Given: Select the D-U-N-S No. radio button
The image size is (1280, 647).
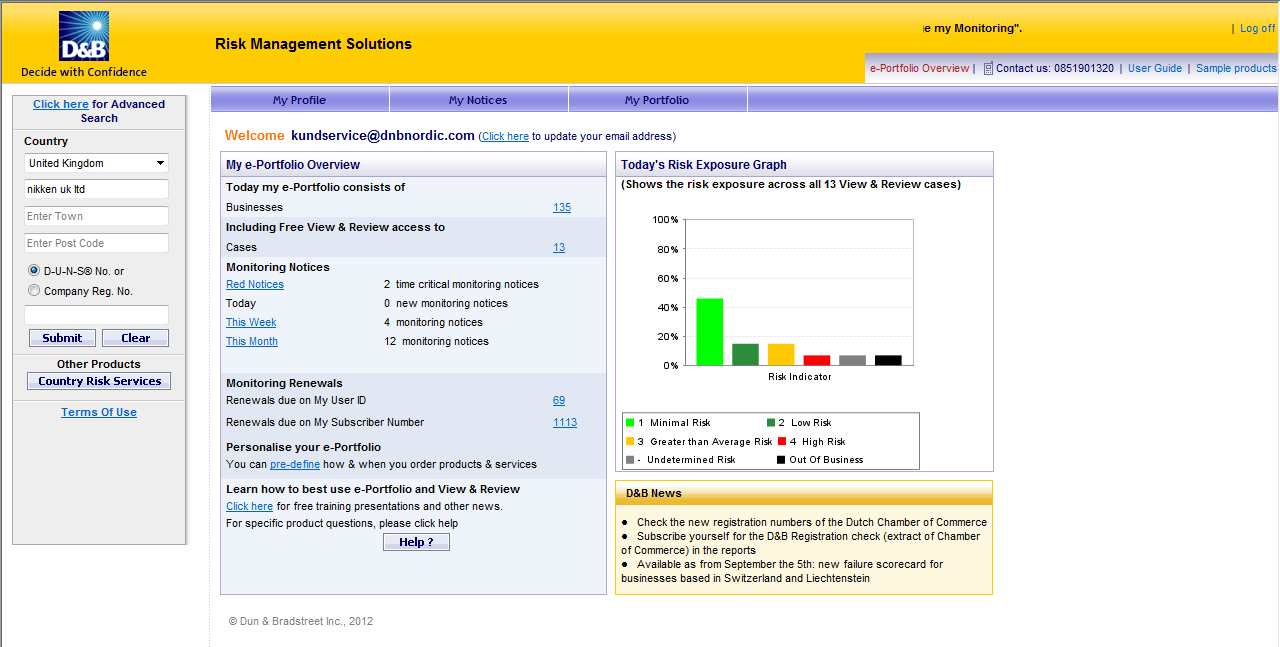Looking at the screenshot, I should click(x=34, y=270).
